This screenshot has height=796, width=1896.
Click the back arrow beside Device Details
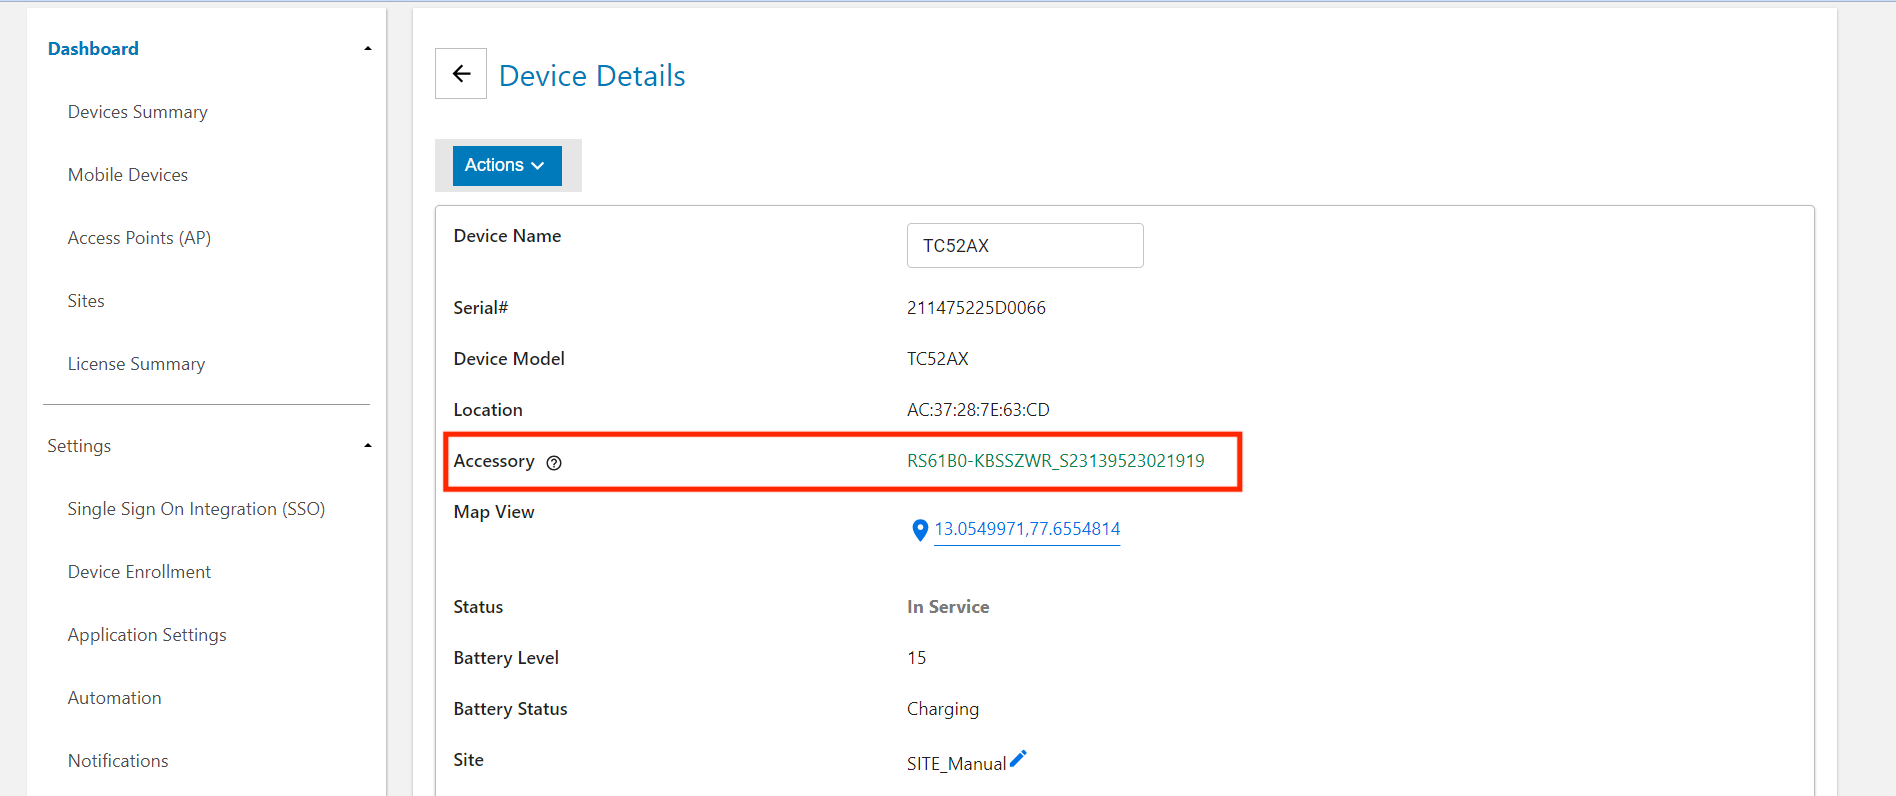click(x=461, y=74)
